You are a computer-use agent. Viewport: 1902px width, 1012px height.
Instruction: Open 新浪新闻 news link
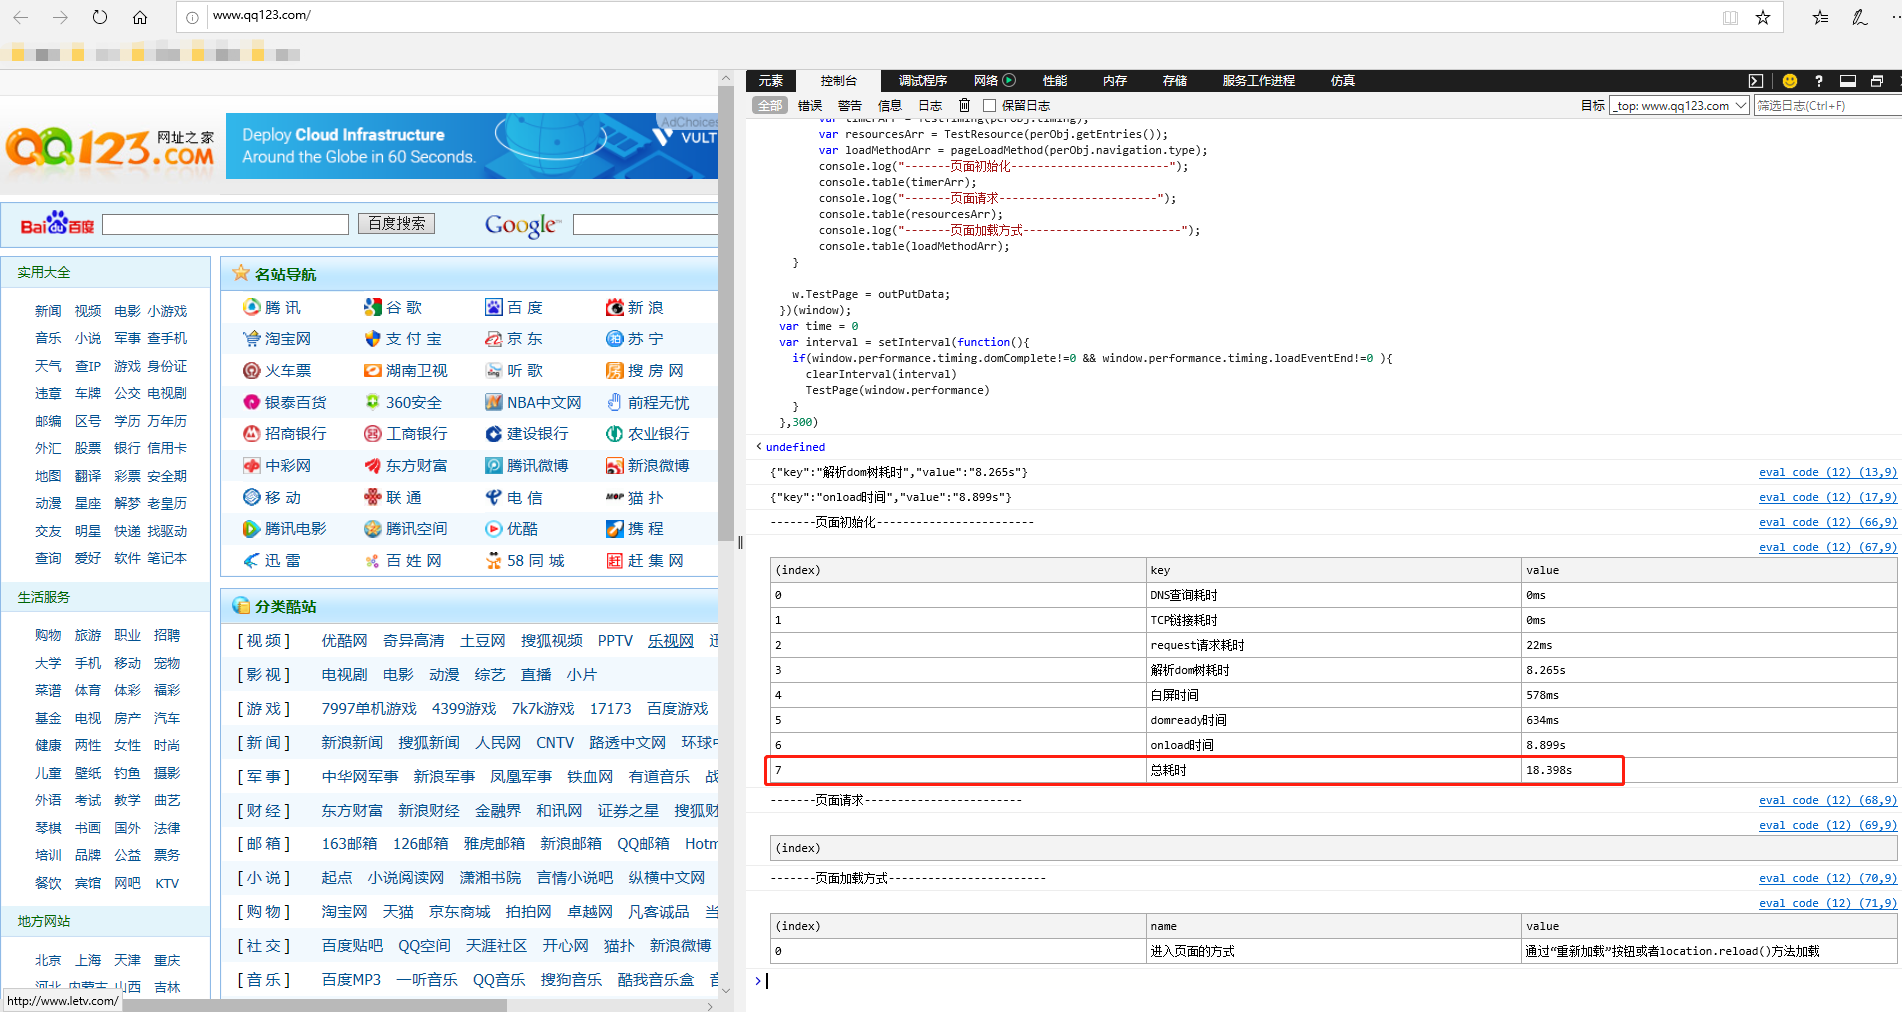[x=352, y=743]
